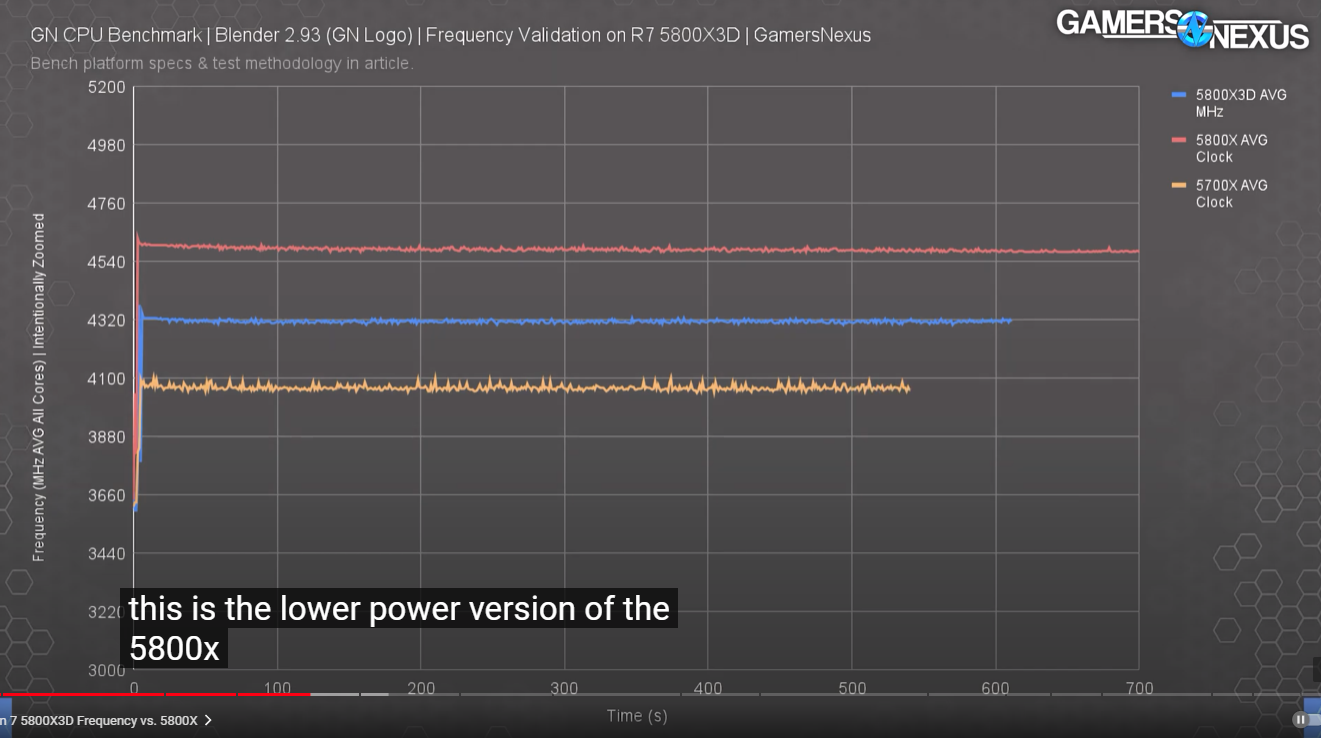Click the y-axis value '3440'

pyautogui.click(x=107, y=553)
